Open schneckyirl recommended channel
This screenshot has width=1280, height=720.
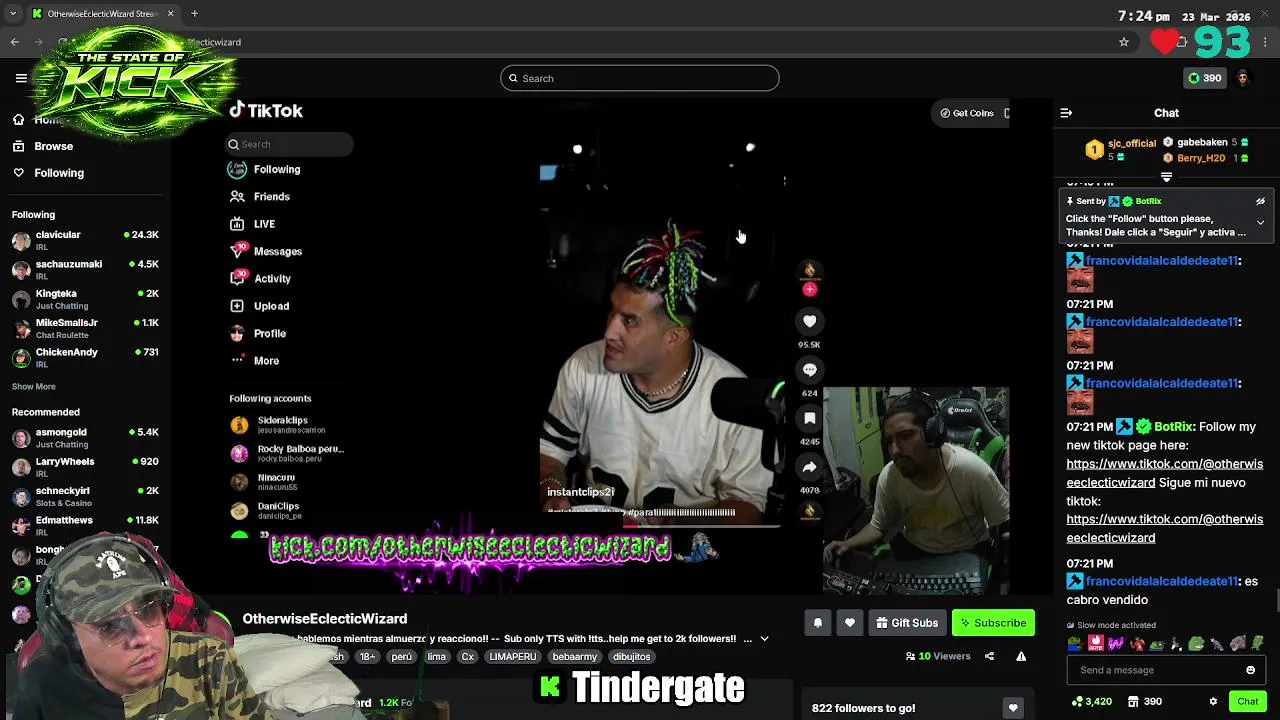85,496
